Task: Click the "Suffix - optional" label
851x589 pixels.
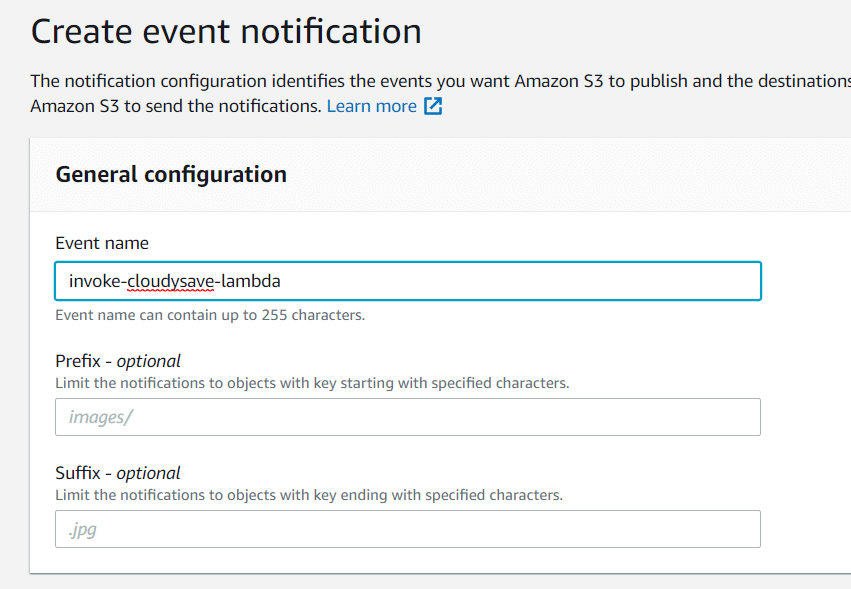Action: (x=118, y=473)
